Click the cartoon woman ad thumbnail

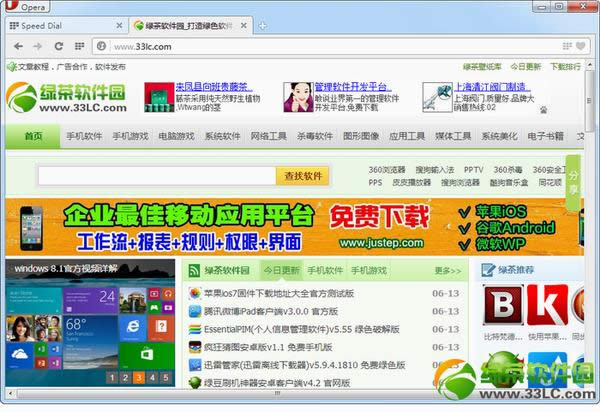(x=298, y=97)
